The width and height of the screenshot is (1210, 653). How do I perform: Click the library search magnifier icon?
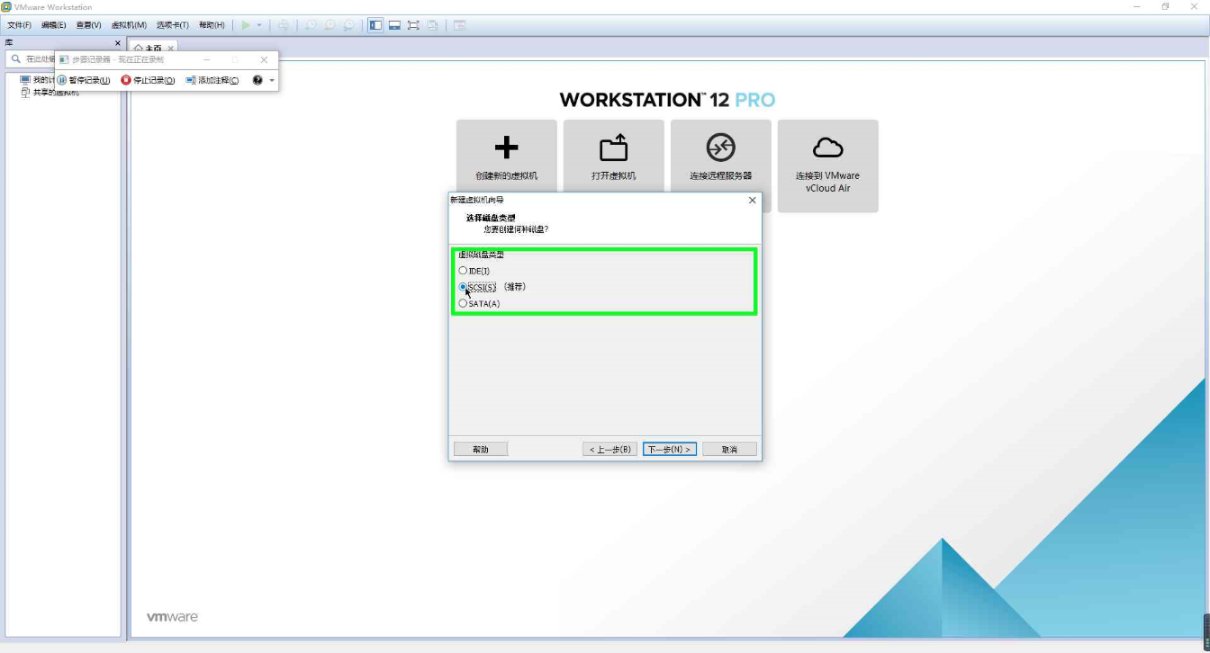(15, 59)
